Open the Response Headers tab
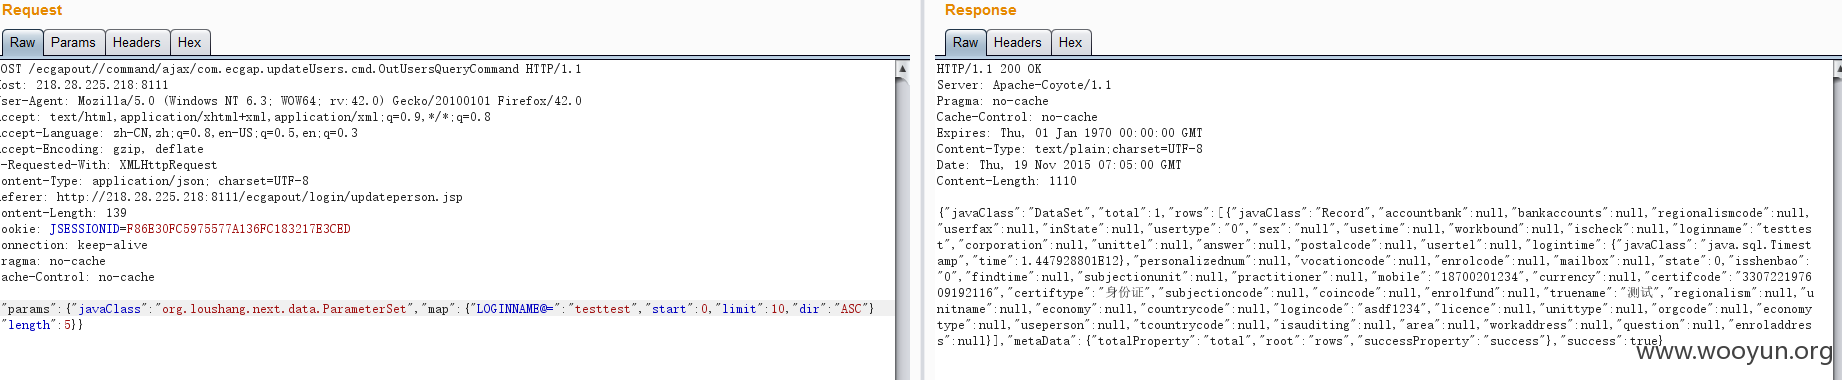Image resolution: width=1842 pixels, height=380 pixels. [x=1017, y=43]
